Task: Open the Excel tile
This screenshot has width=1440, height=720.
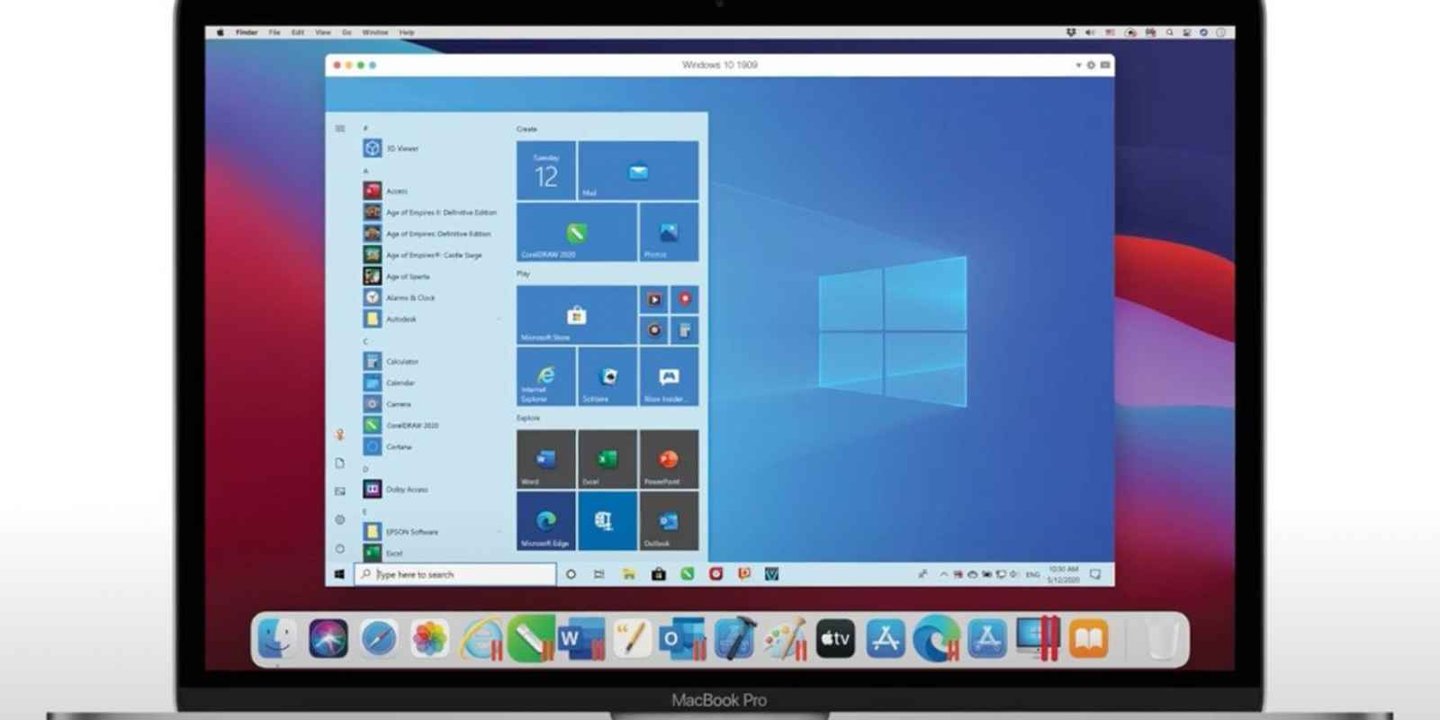Action: 605,458
